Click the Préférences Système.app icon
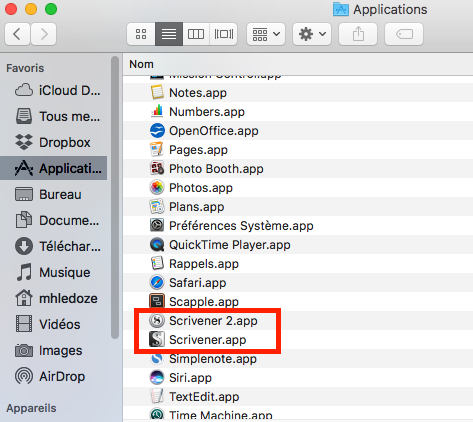 pos(157,225)
